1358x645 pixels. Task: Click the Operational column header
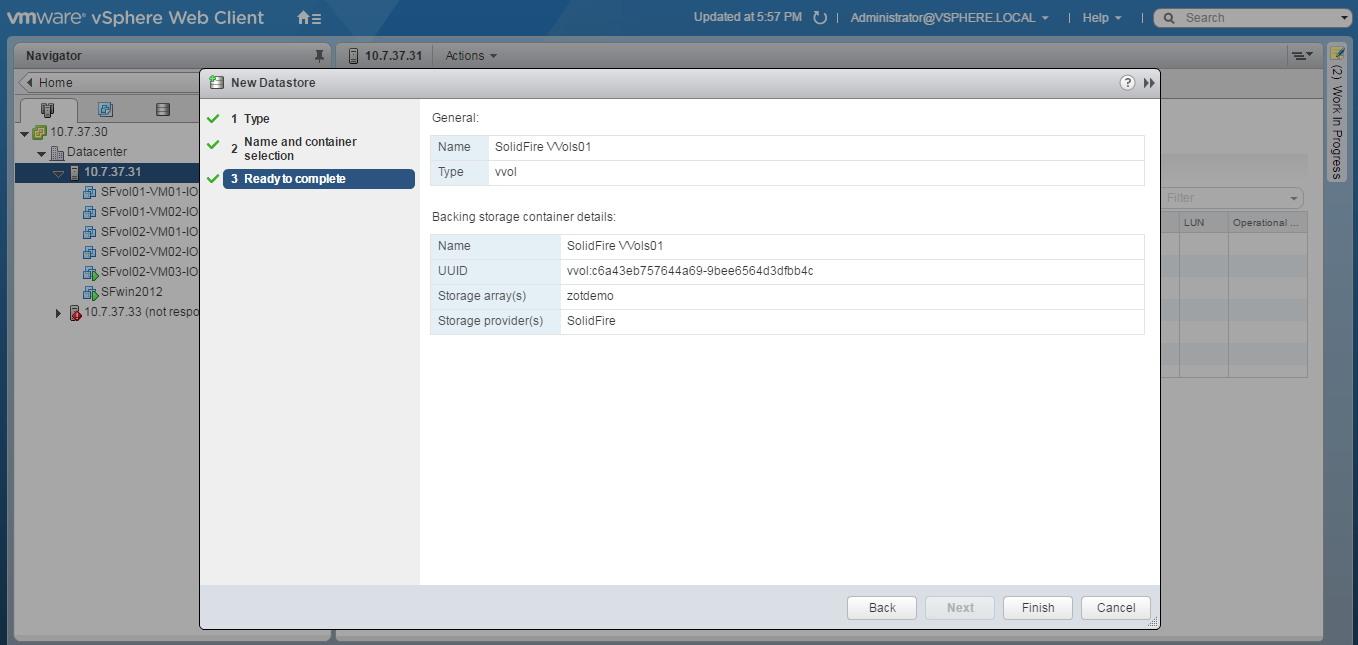click(x=1267, y=223)
